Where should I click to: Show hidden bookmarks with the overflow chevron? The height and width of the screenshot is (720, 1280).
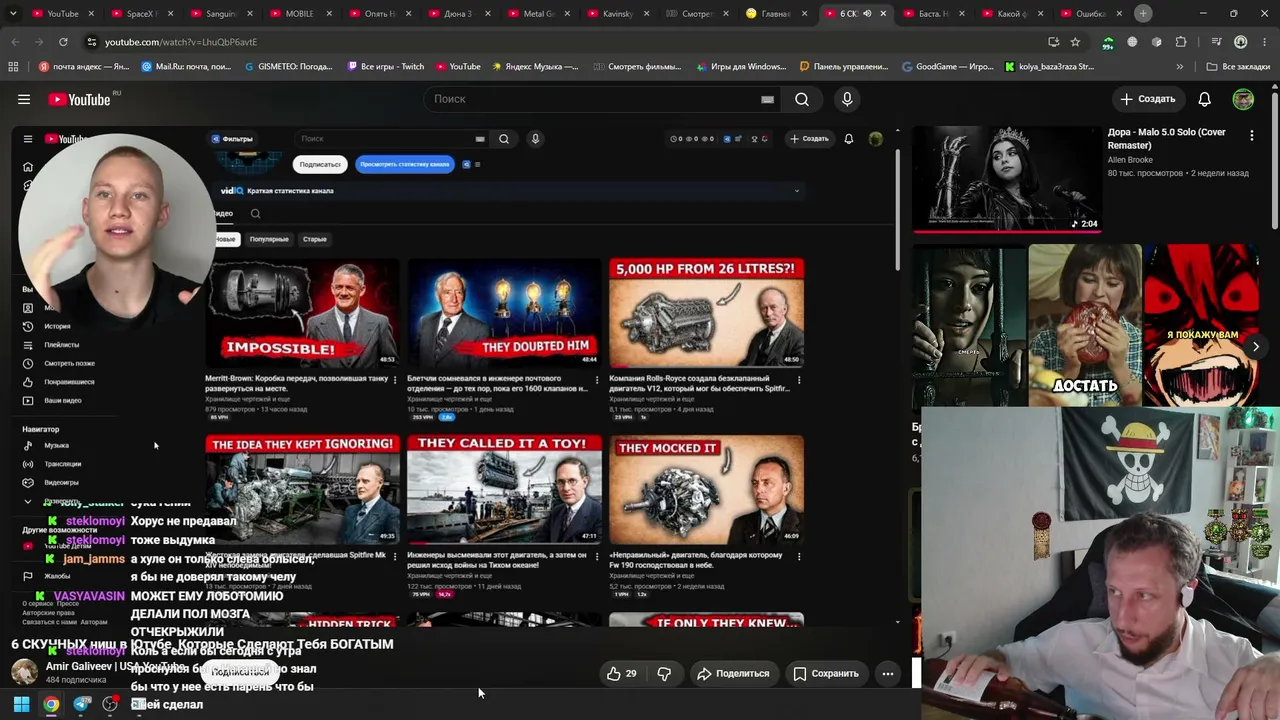(1180, 67)
